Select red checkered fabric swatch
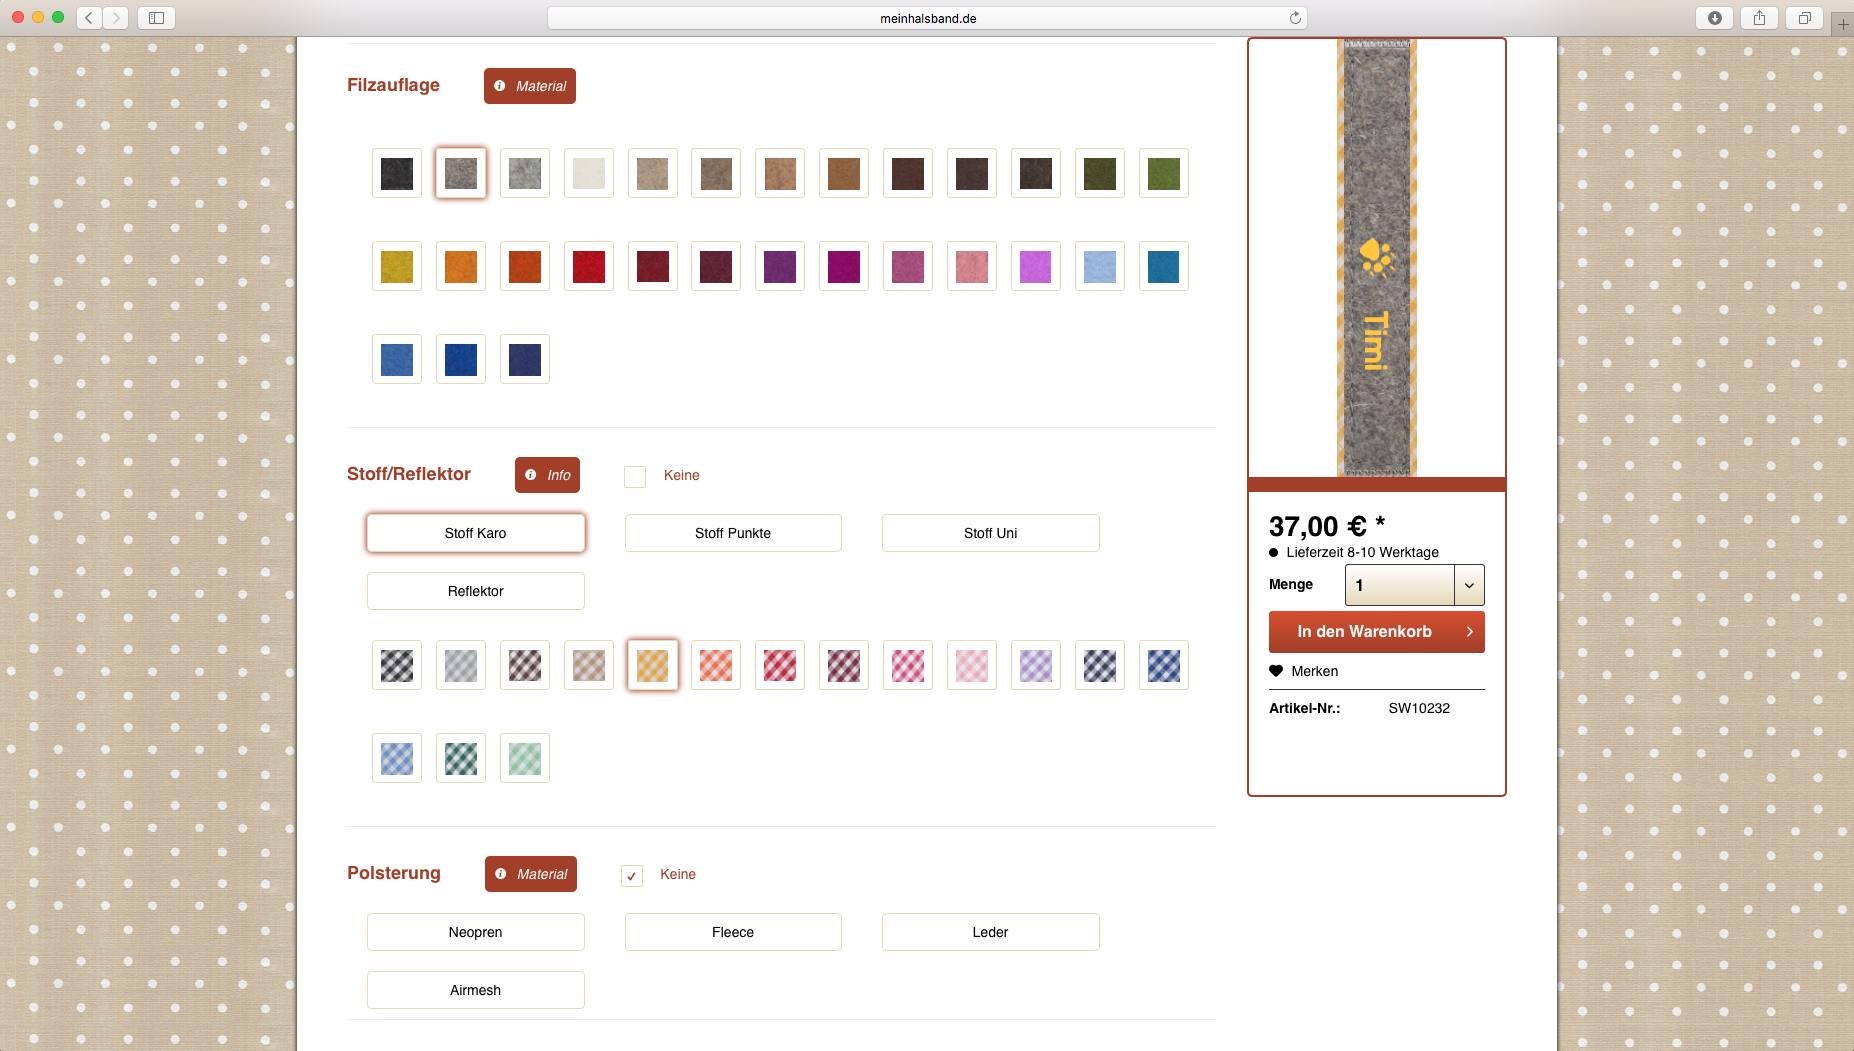This screenshot has width=1854, height=1051. click(780, 665)
